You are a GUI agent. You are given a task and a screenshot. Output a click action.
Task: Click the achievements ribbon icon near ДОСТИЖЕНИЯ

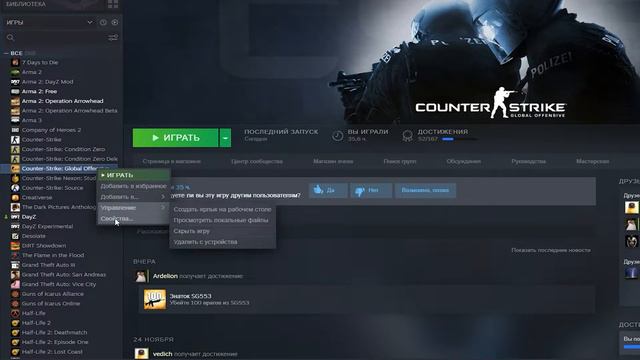click(407, 136)
